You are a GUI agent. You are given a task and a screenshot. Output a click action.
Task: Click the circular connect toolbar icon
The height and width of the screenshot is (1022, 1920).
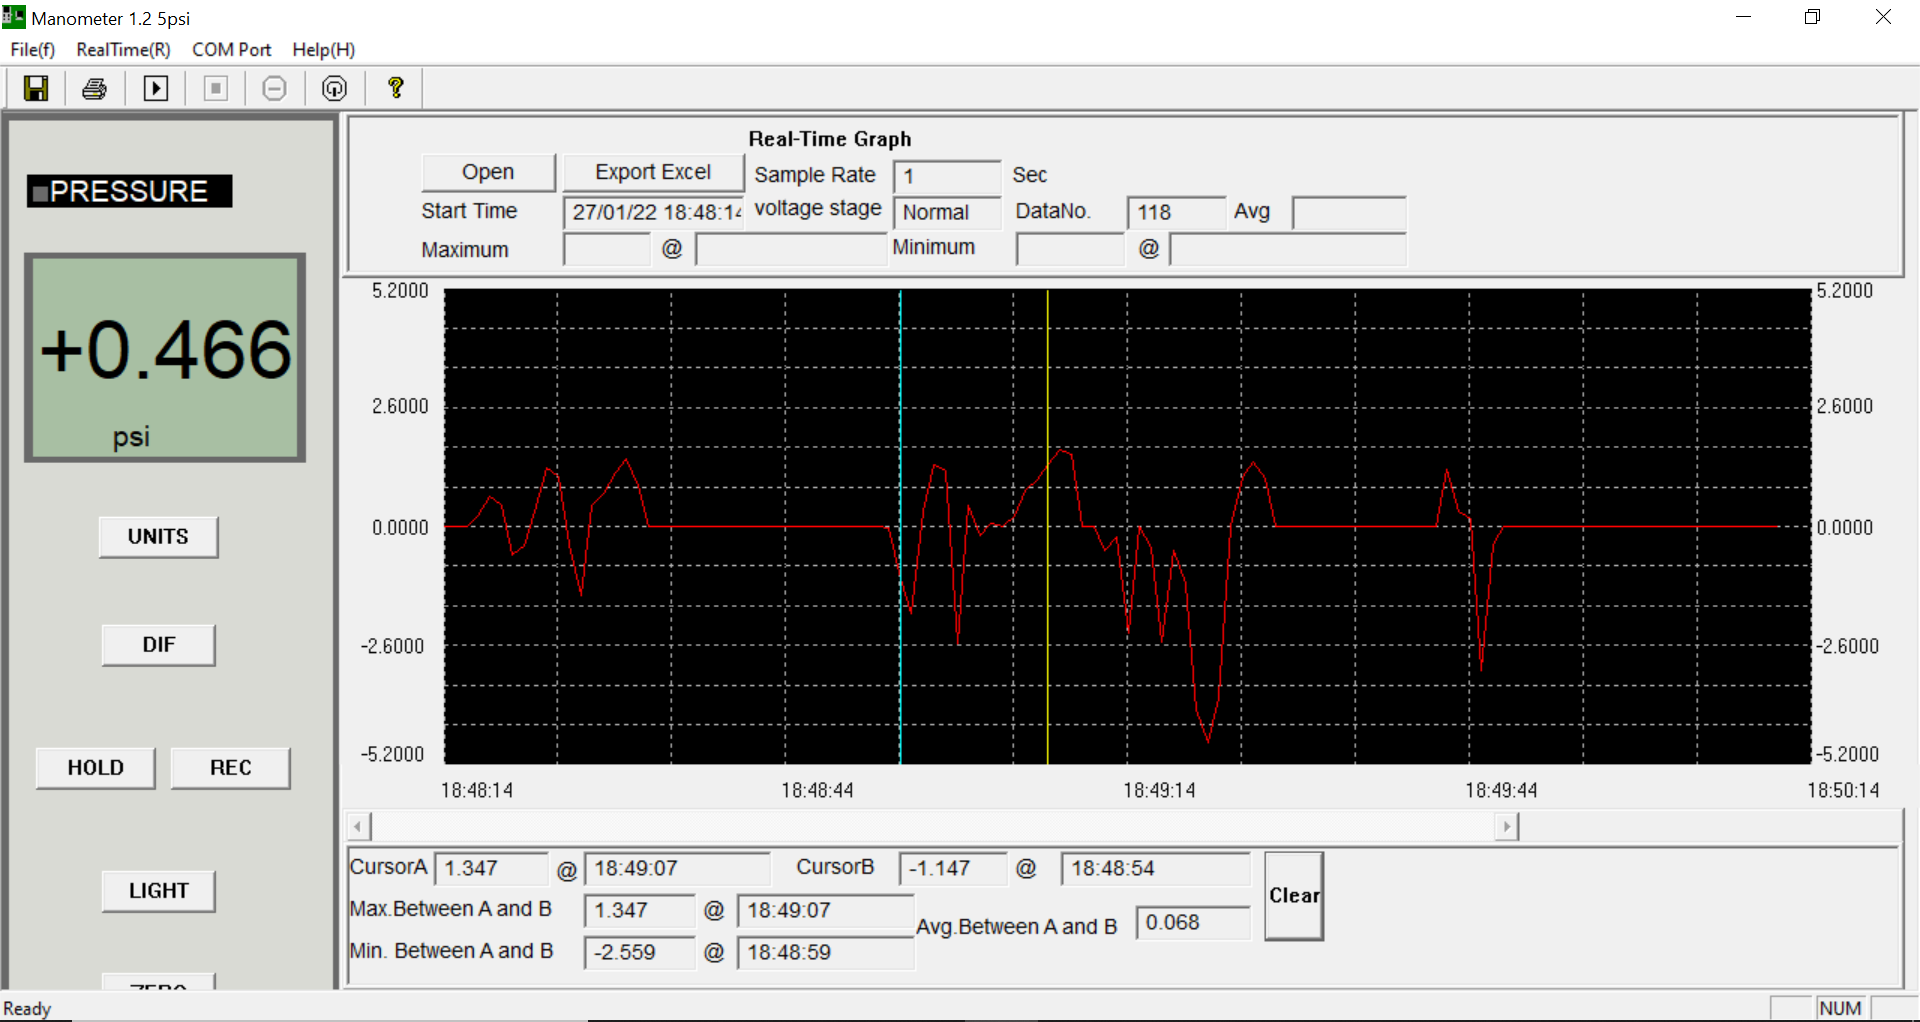point(335,89)
